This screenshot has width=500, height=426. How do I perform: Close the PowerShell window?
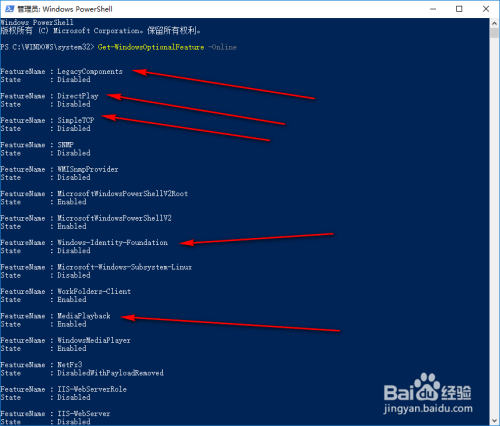[x=486, y=9]
